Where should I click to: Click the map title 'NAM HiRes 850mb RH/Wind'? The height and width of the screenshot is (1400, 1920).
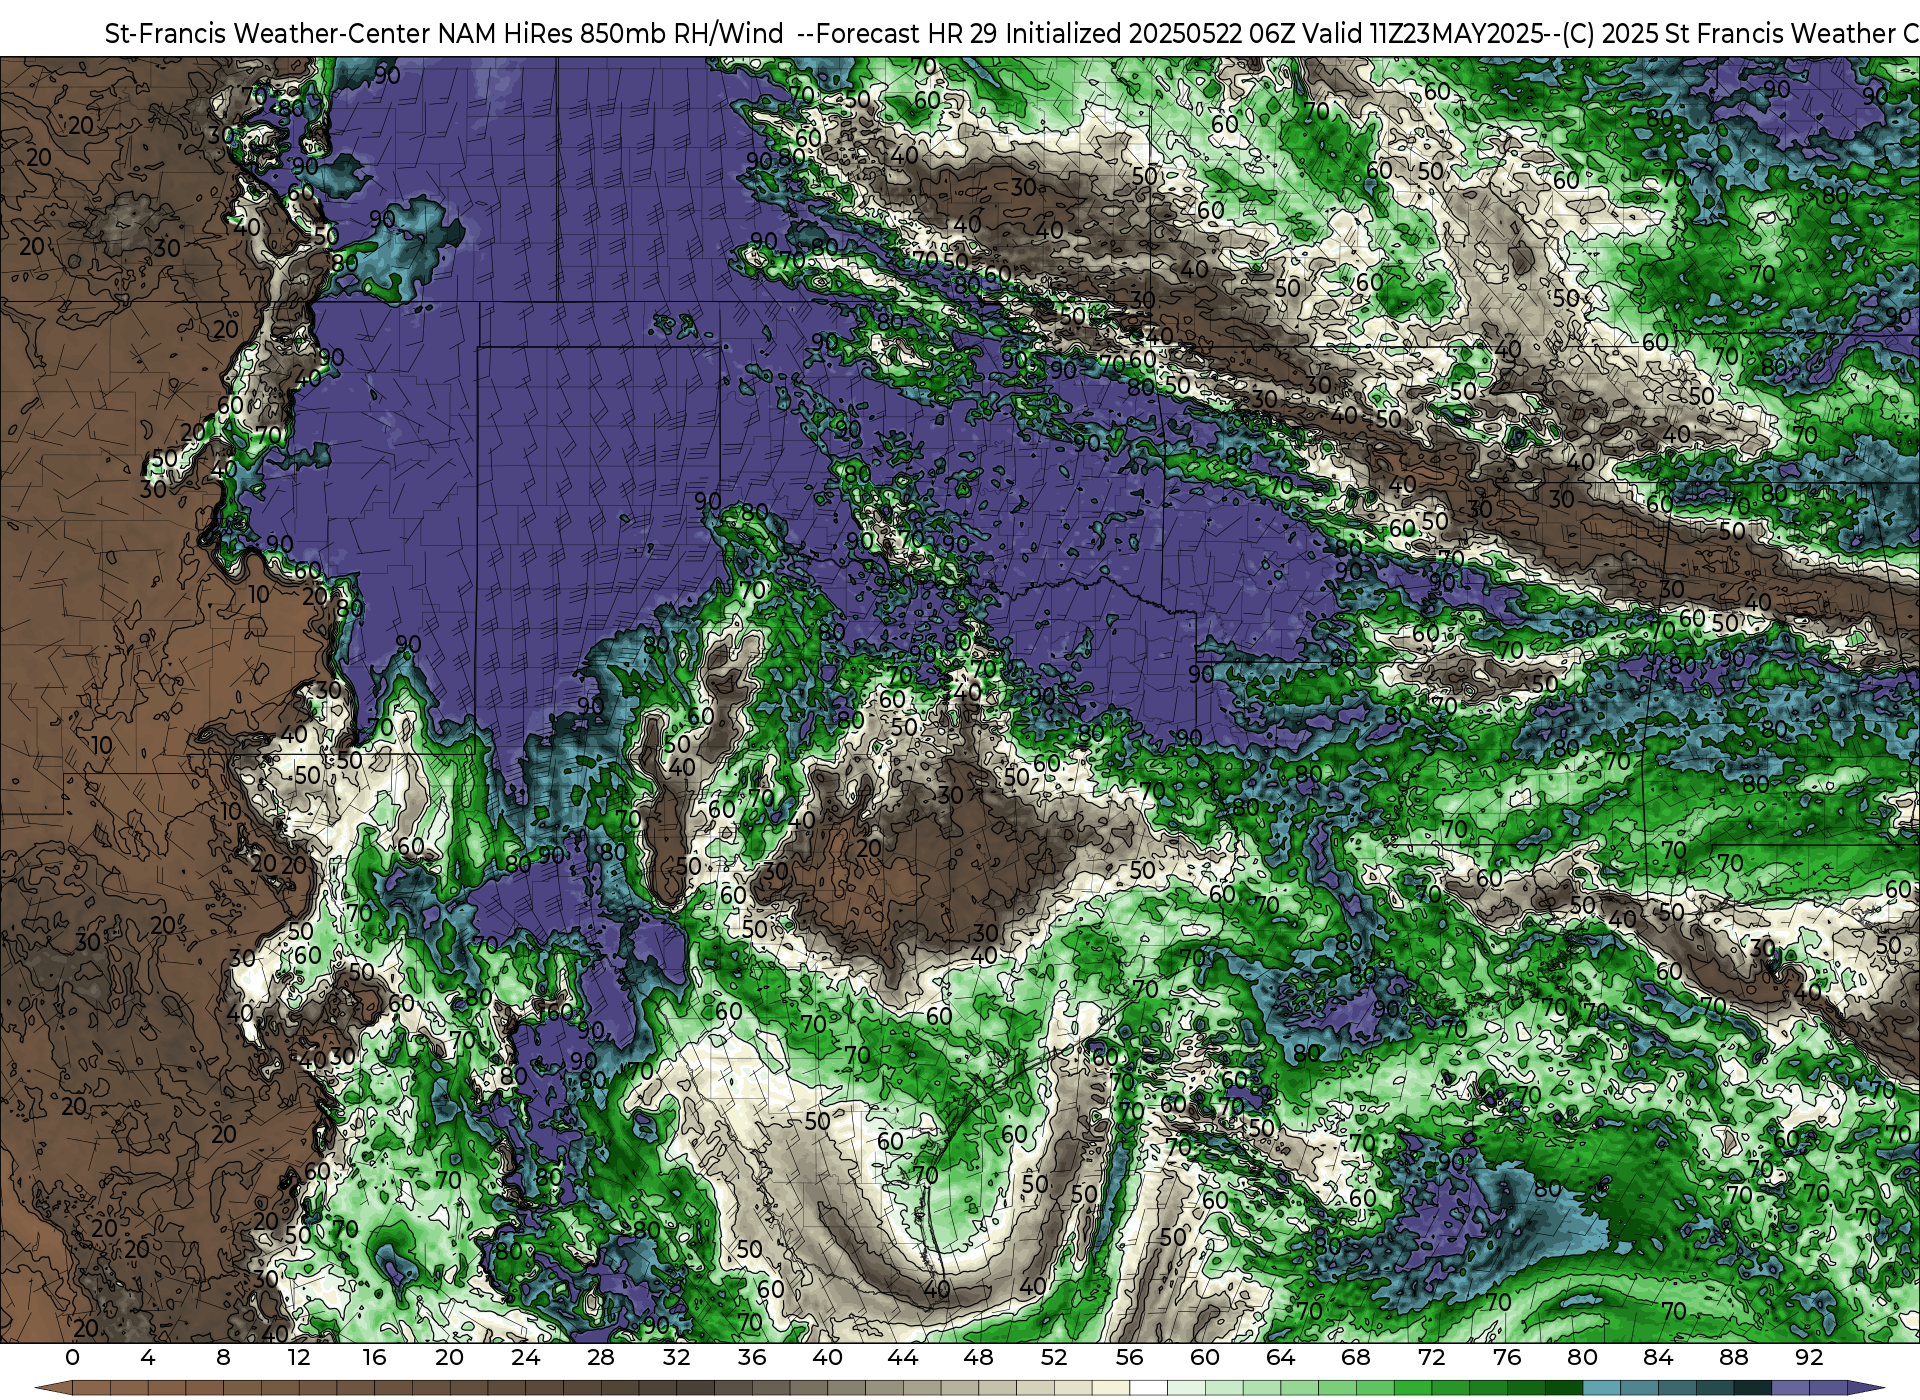click(x=610, y=34)
